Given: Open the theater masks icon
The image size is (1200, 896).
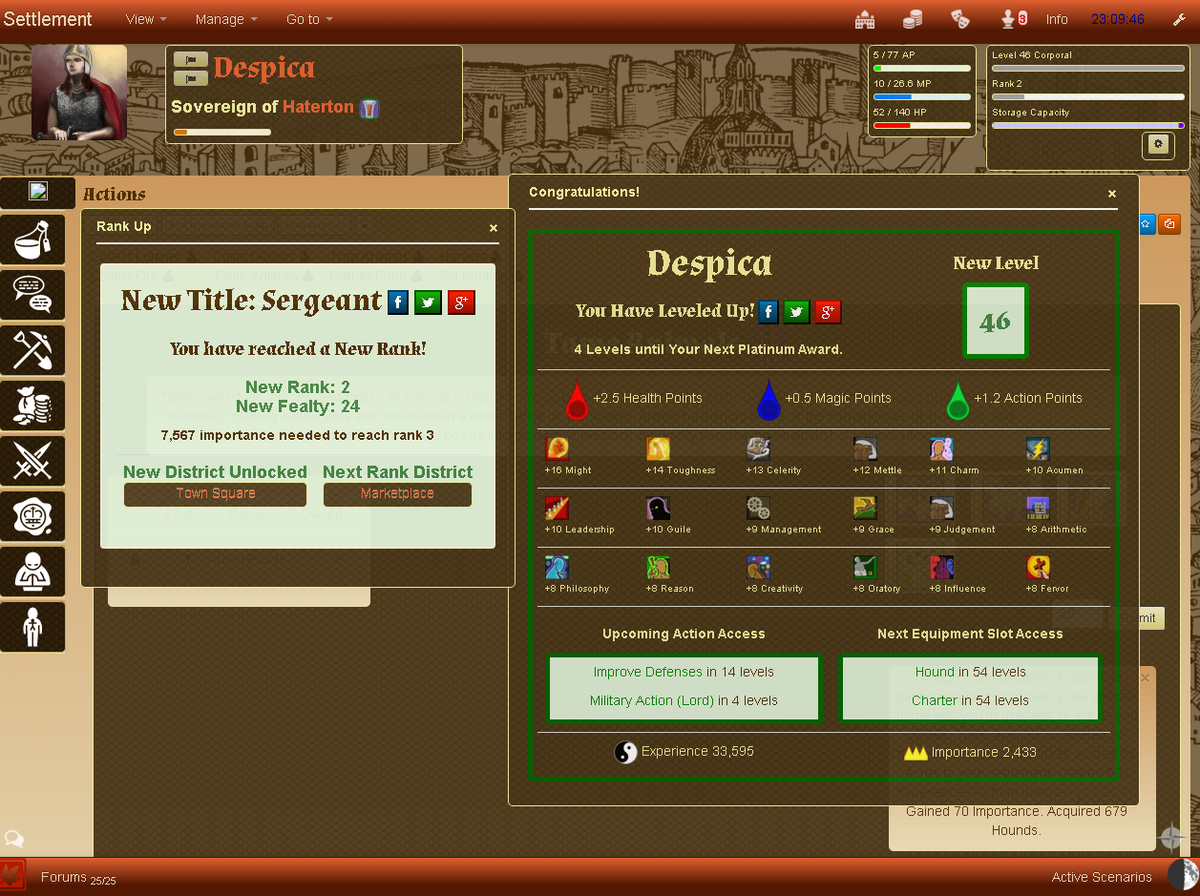Looking at the screenshot, I should pyautogui.click(x=960, y=19).
